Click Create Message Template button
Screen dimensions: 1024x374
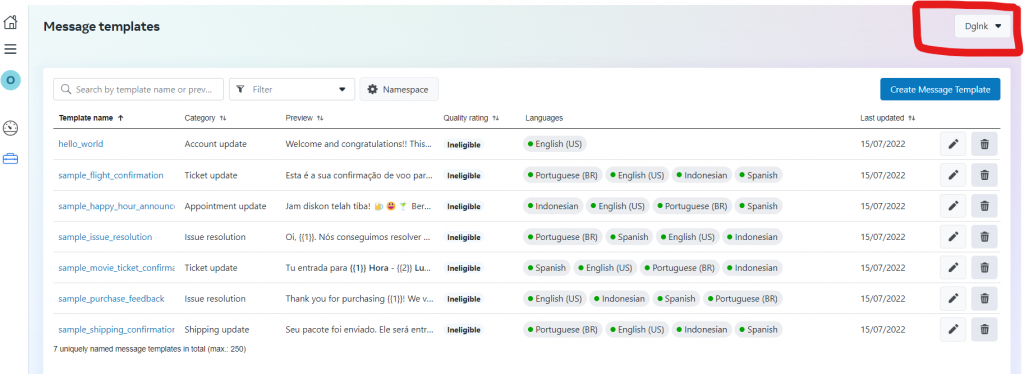coord(940,89)
